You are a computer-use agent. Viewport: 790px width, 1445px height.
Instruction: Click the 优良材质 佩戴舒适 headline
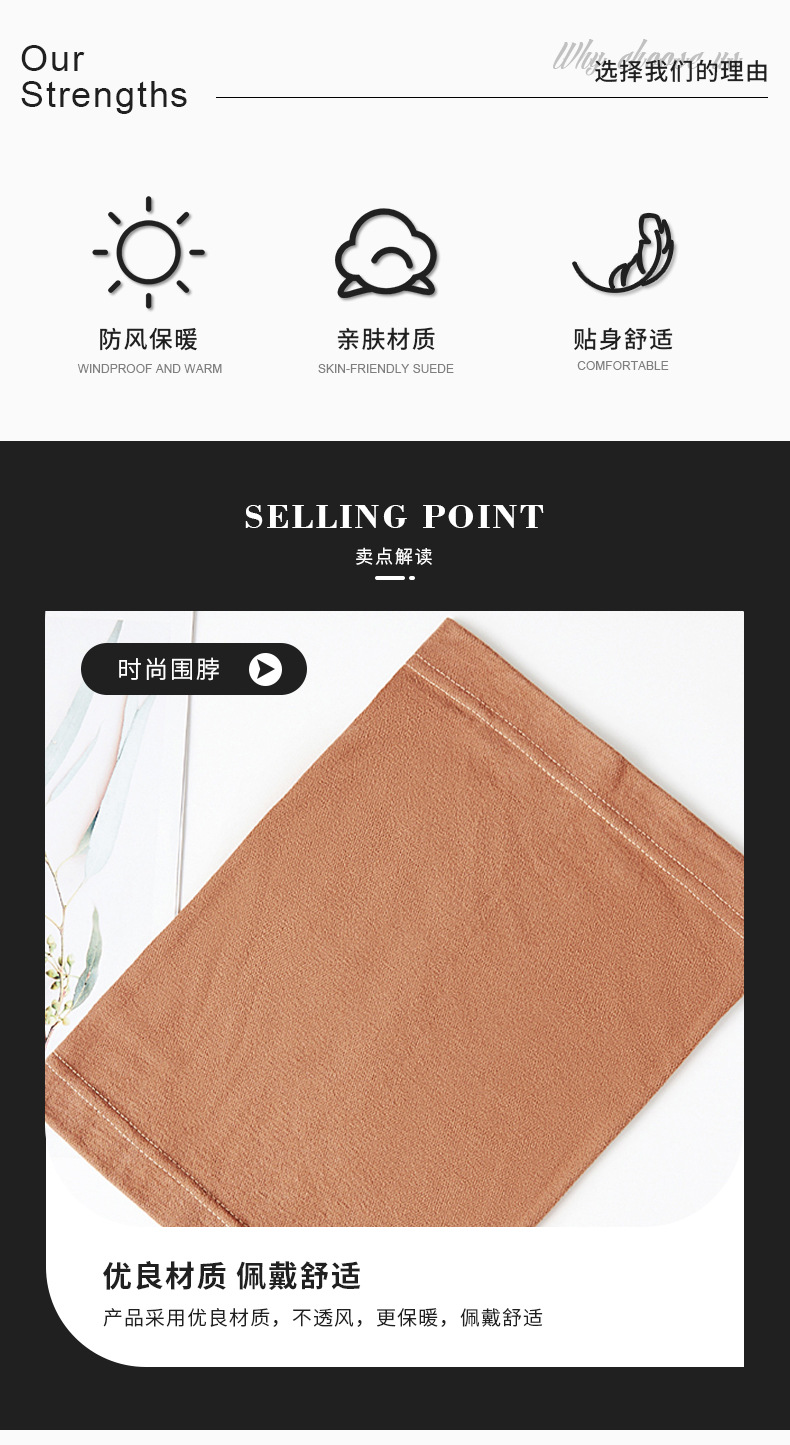click(232, 1276)
